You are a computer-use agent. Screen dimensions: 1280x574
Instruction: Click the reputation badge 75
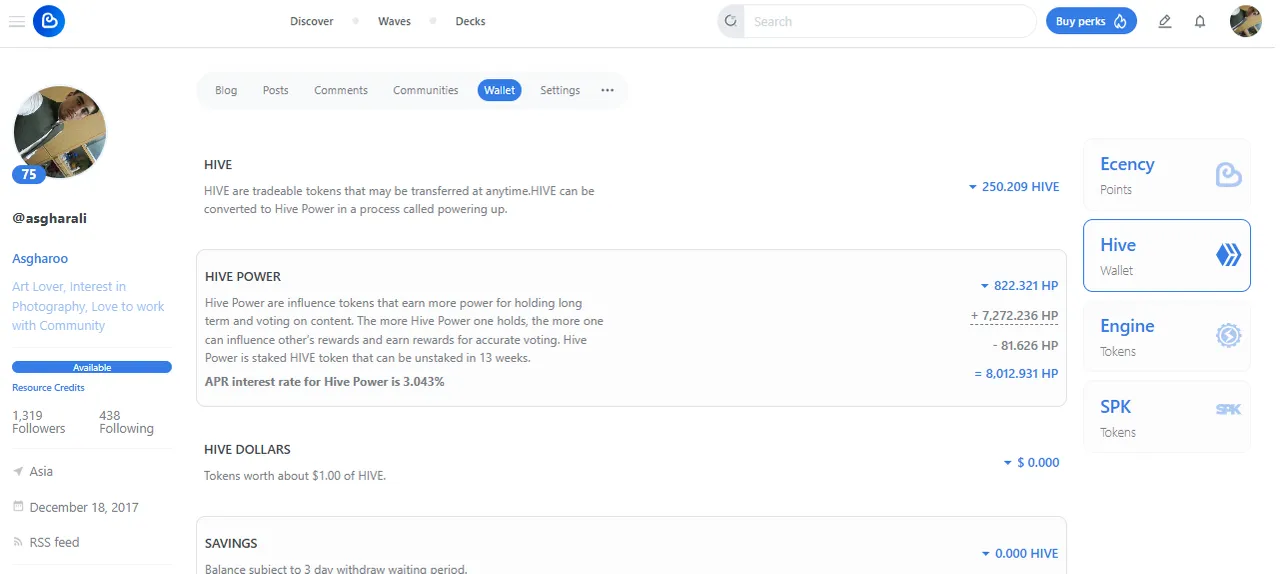point(29,174)
